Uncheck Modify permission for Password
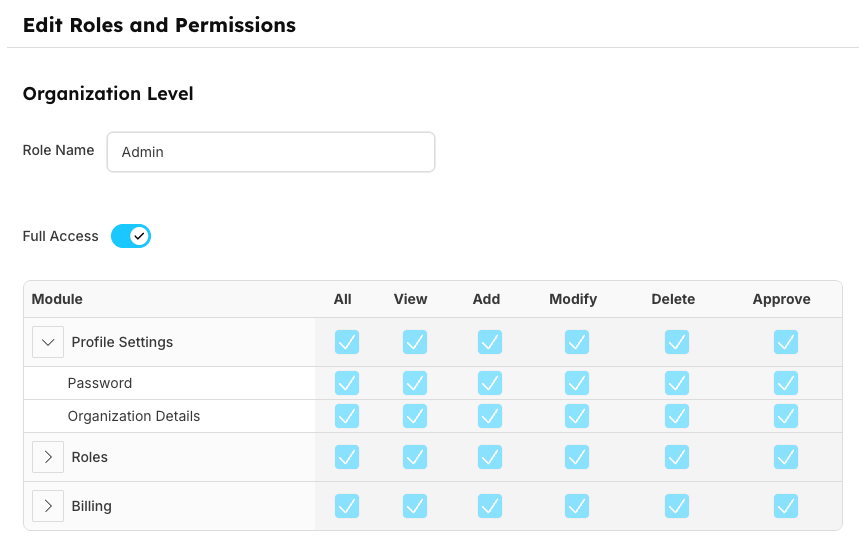867x549 pixels. [x=577, y=383]
